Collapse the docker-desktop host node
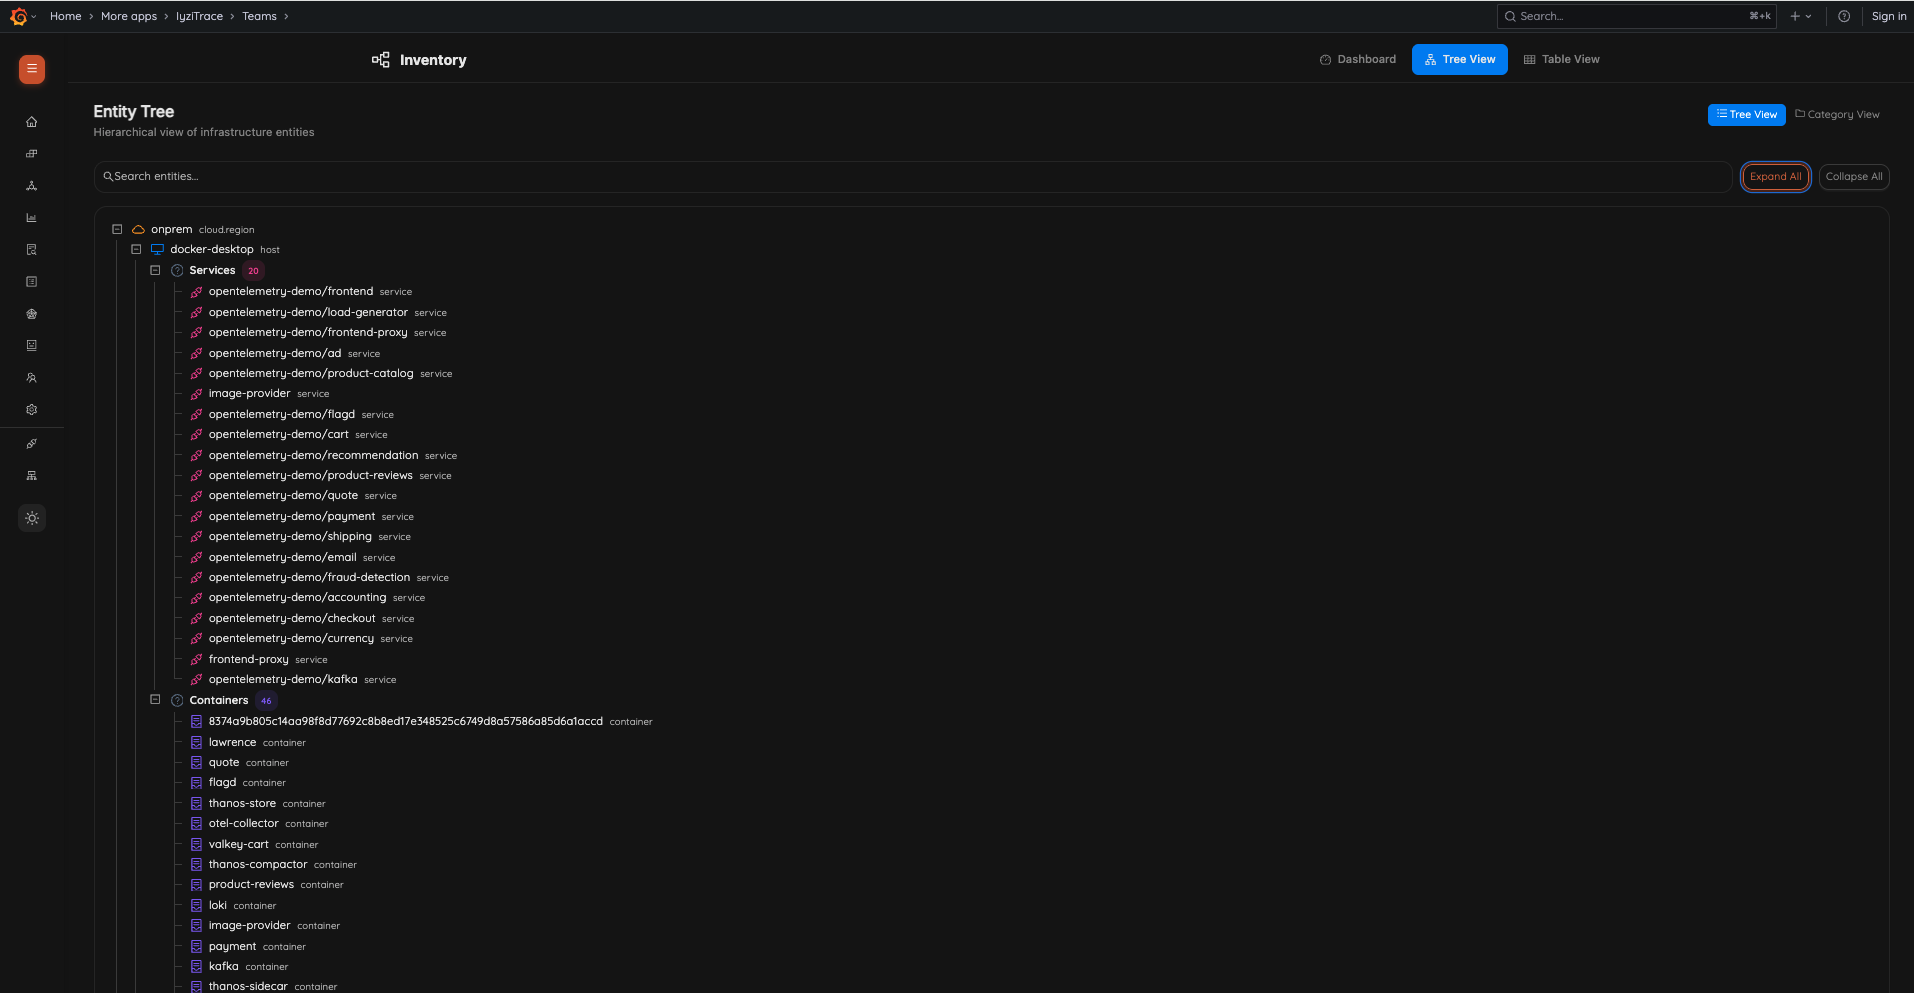Image resolution: width=1914 pixels, height=993 pixels. click(x=136, y=249)
